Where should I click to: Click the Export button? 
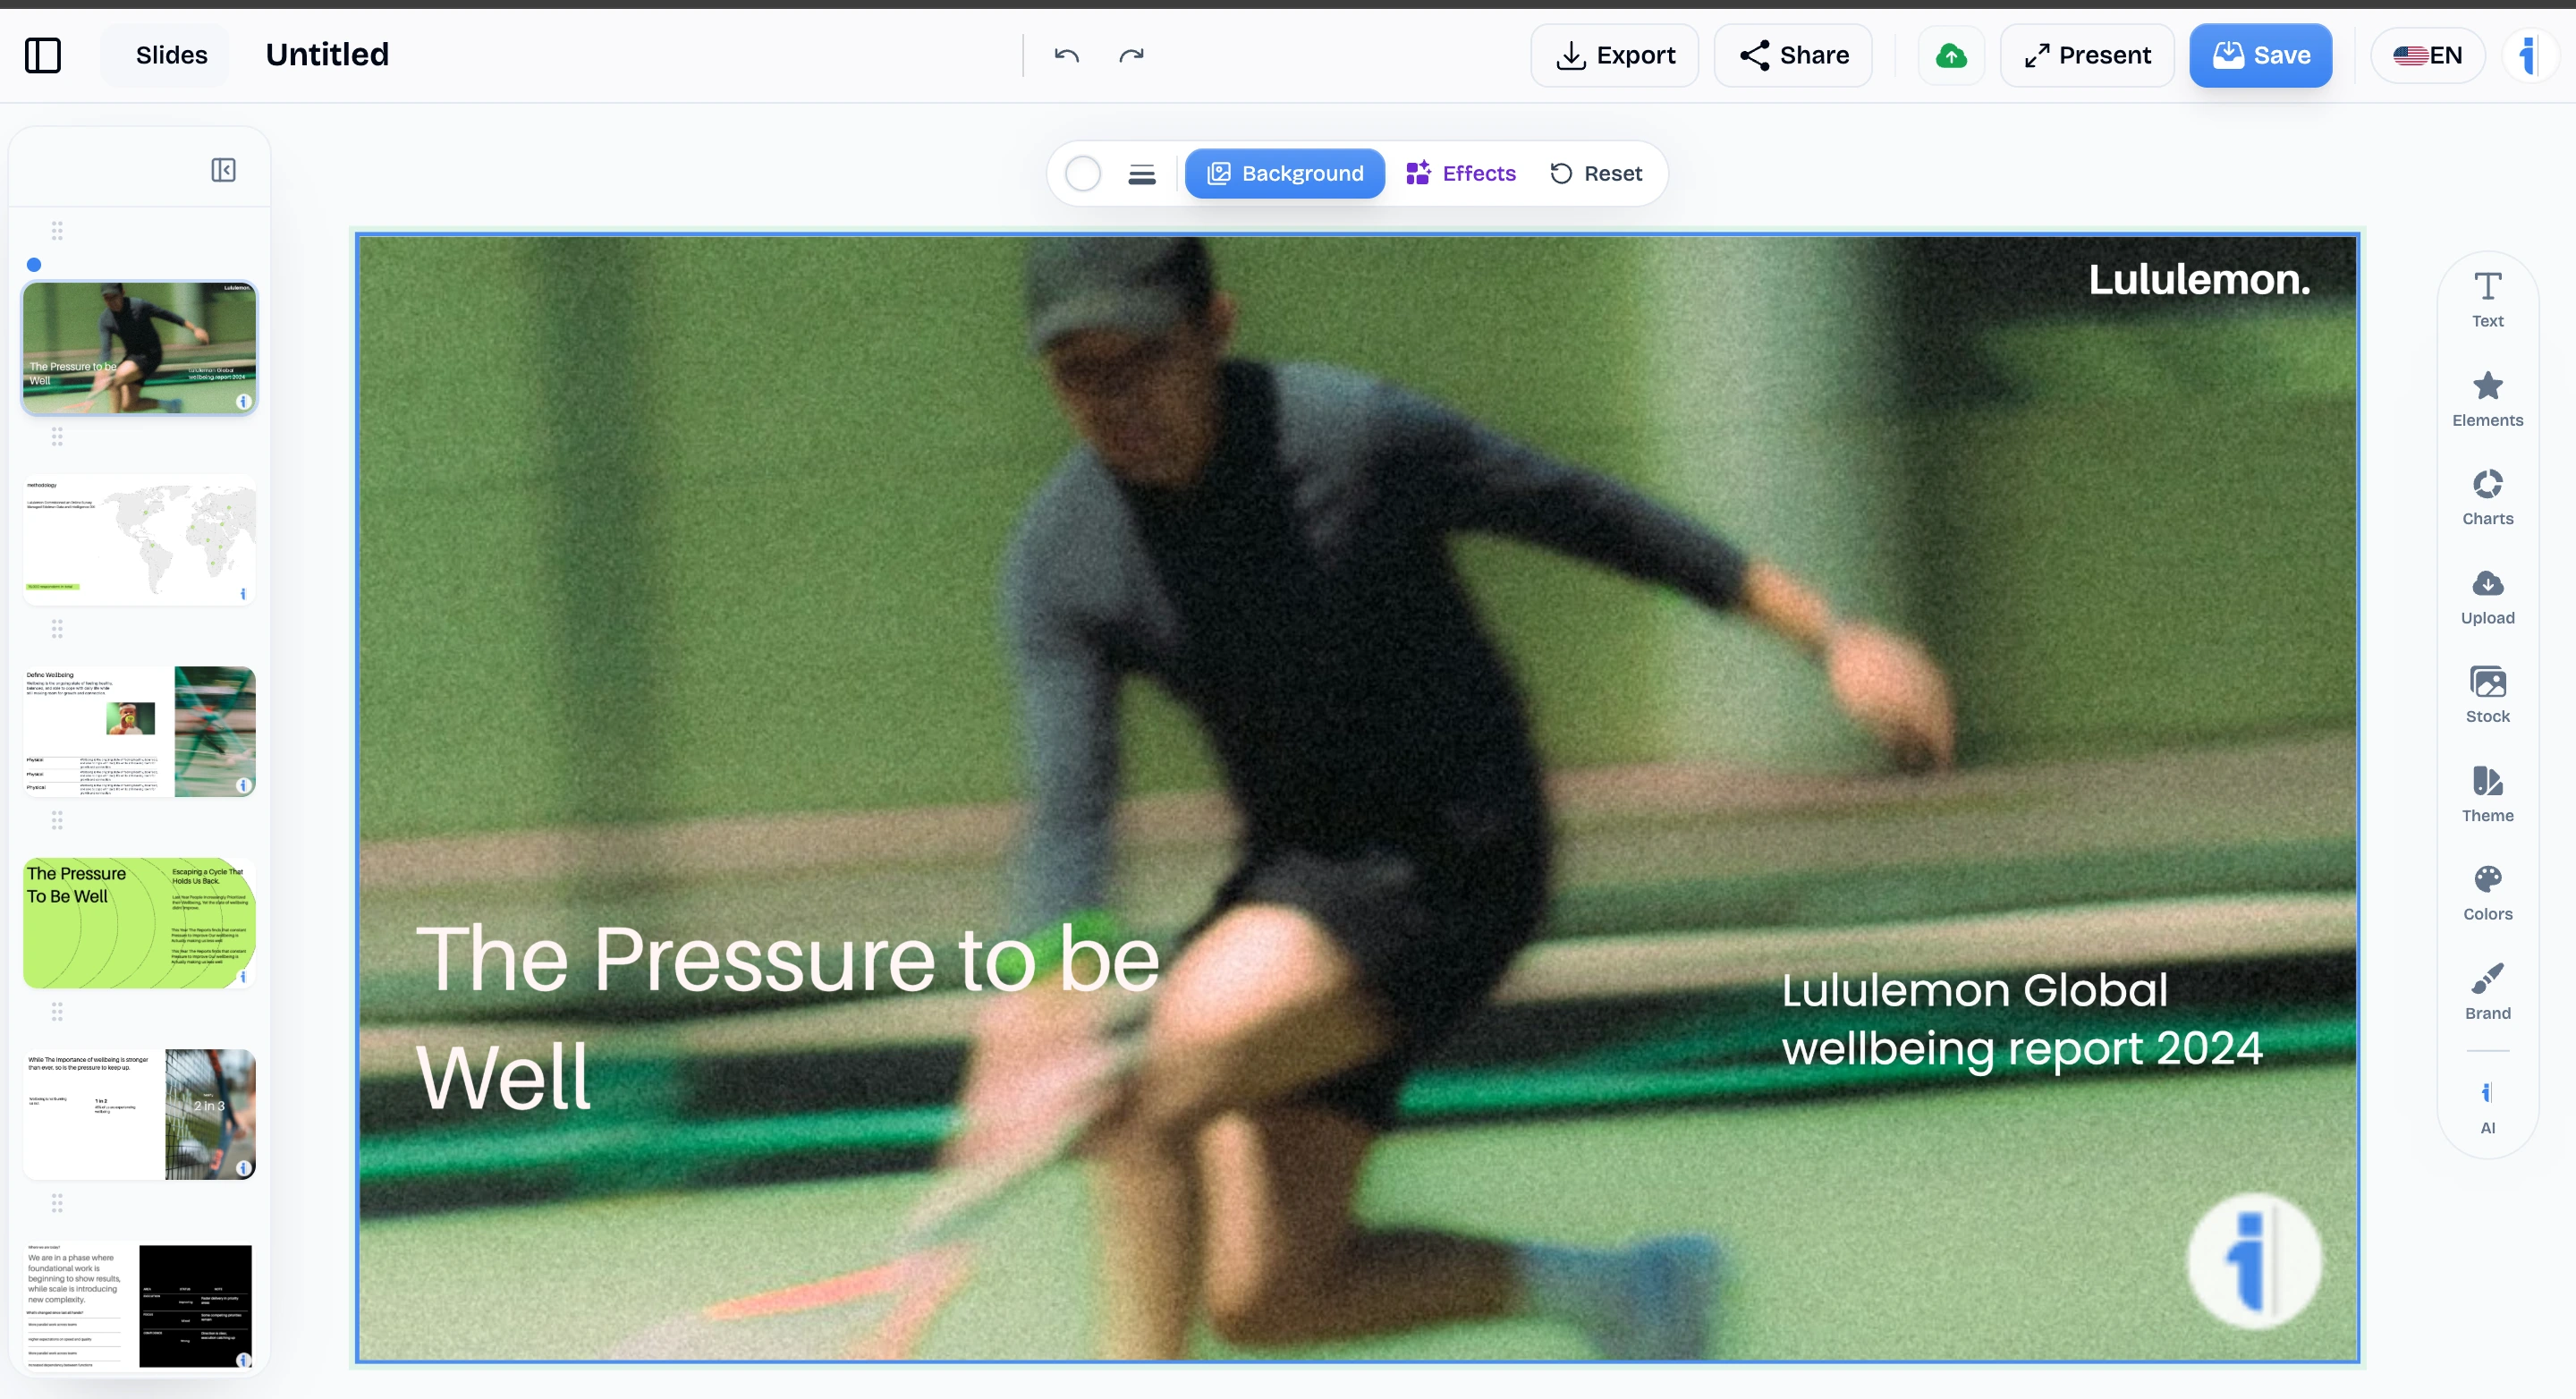point(1615,55)
